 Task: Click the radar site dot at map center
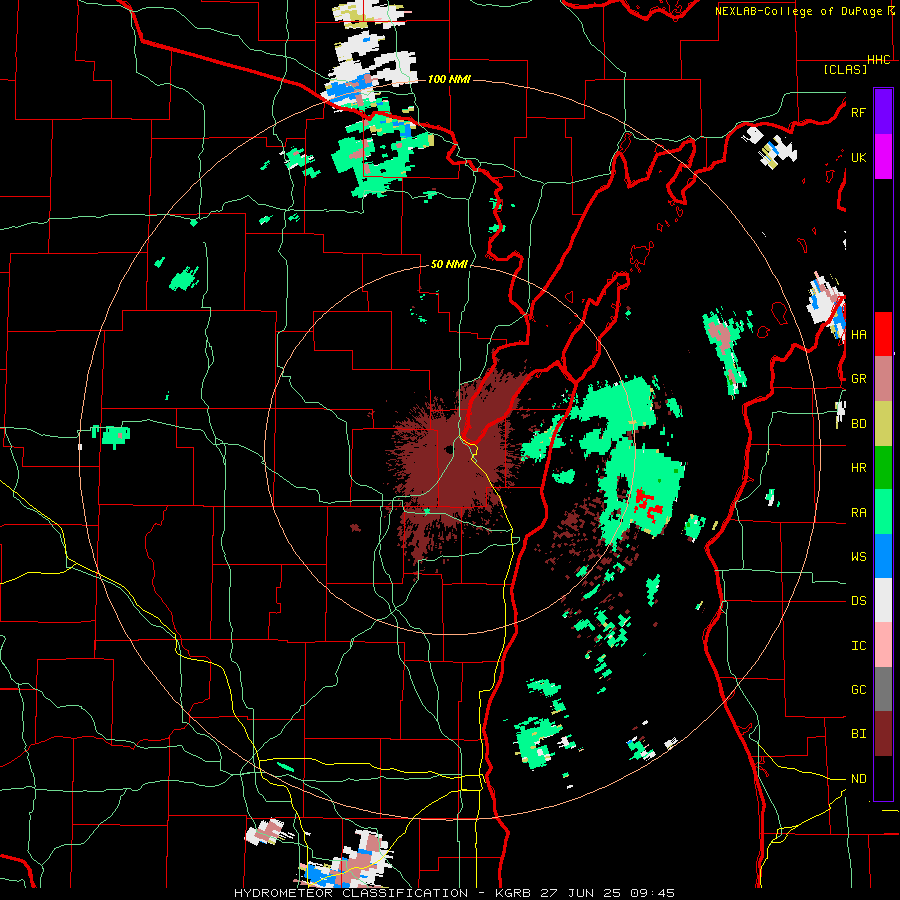449,449
